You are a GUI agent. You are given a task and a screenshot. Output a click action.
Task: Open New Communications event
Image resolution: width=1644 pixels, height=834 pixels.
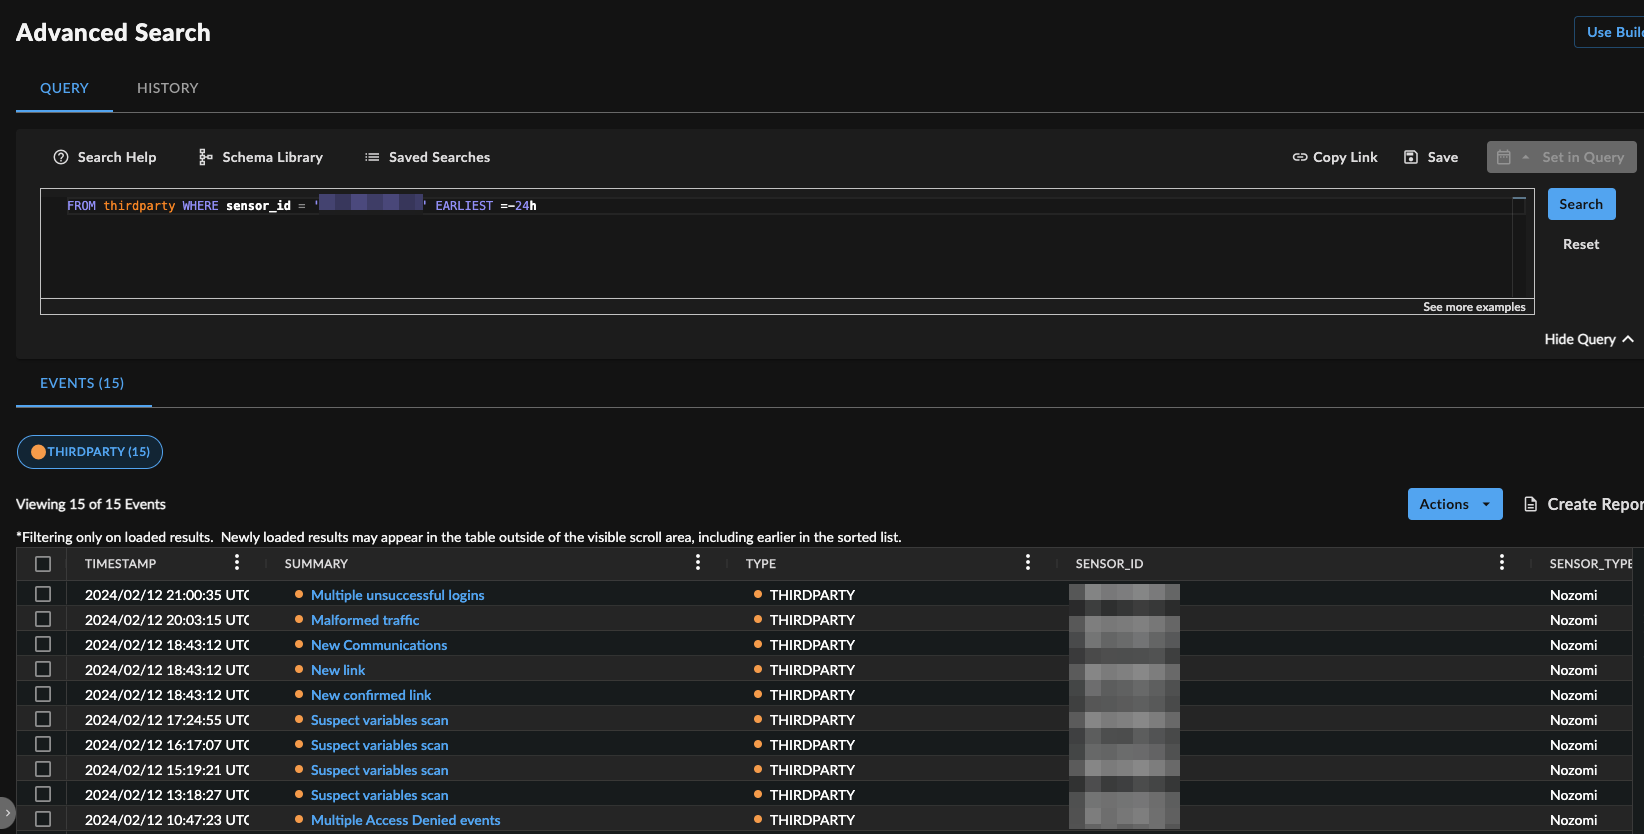(x=379, y=645)
